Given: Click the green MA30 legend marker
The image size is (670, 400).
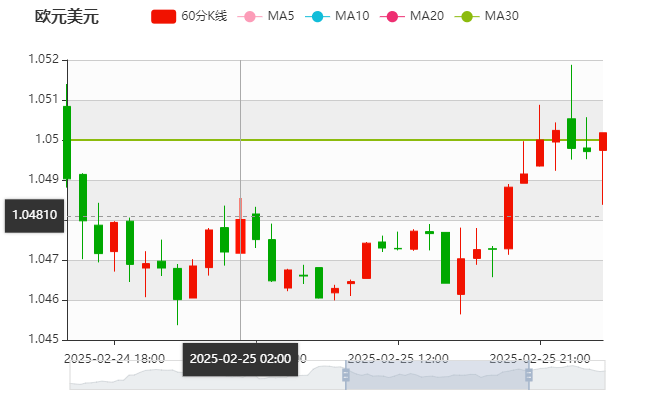Looking at the screenshot, I should click(x=467, y=16).
